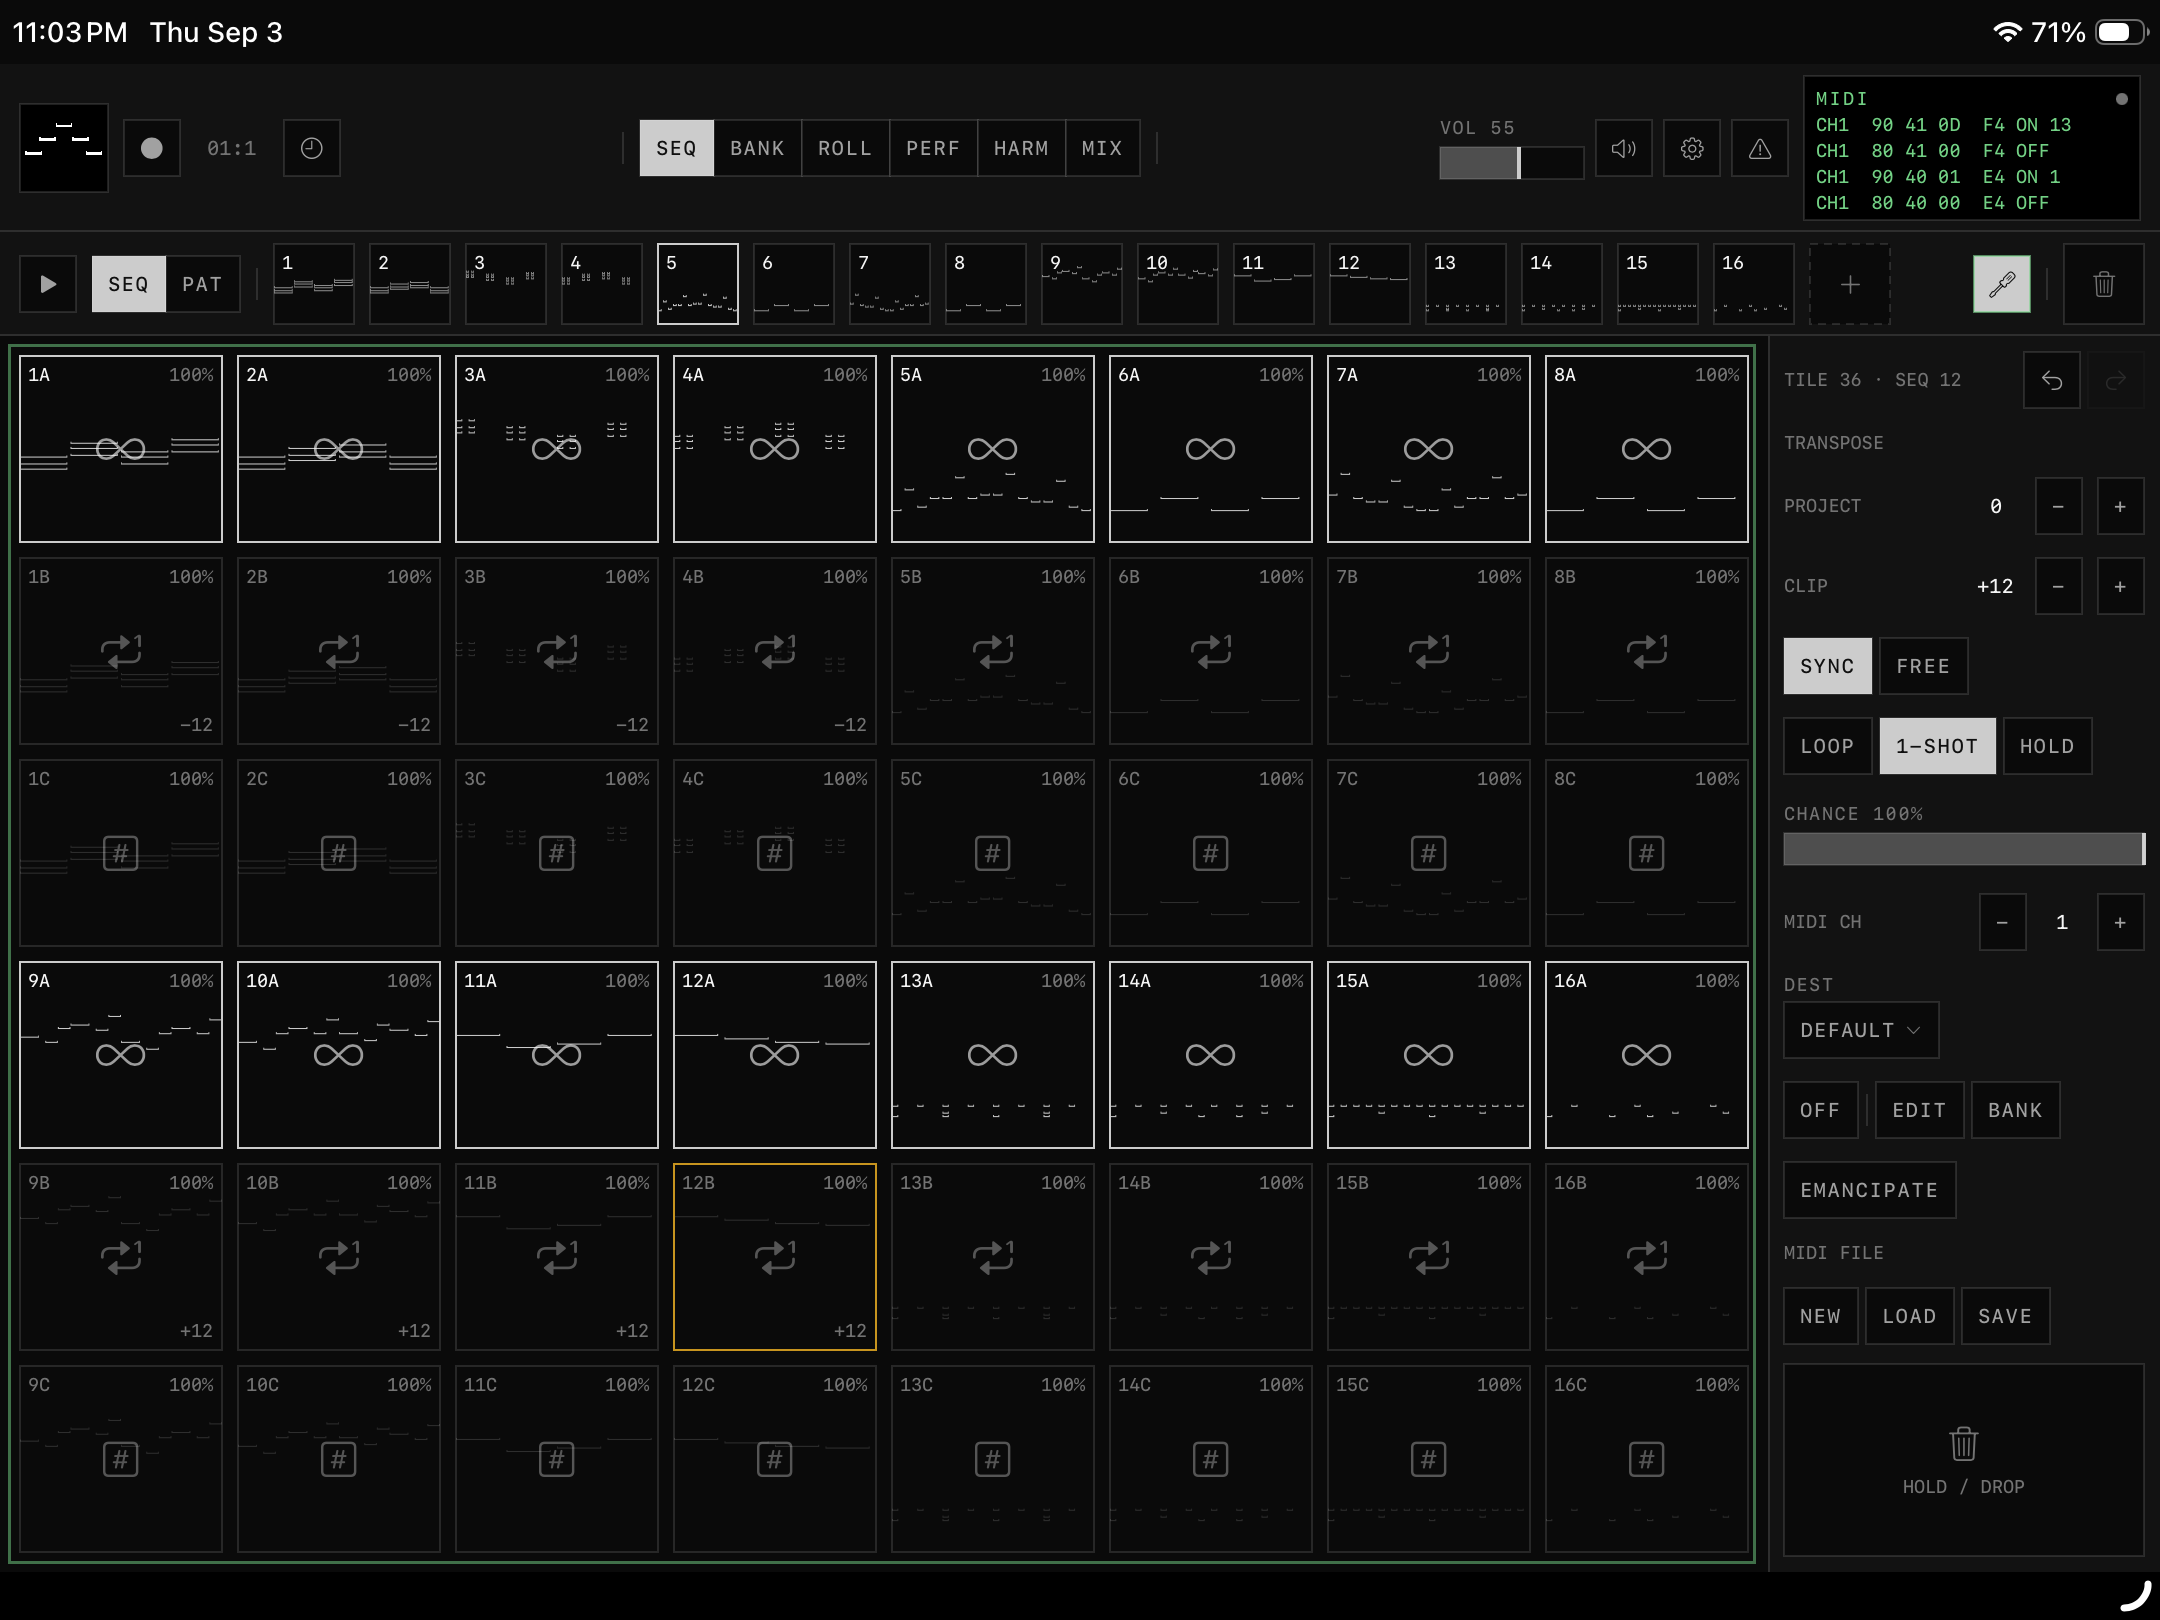SAVE the MIDI file

click(x=2006, y=1316)
